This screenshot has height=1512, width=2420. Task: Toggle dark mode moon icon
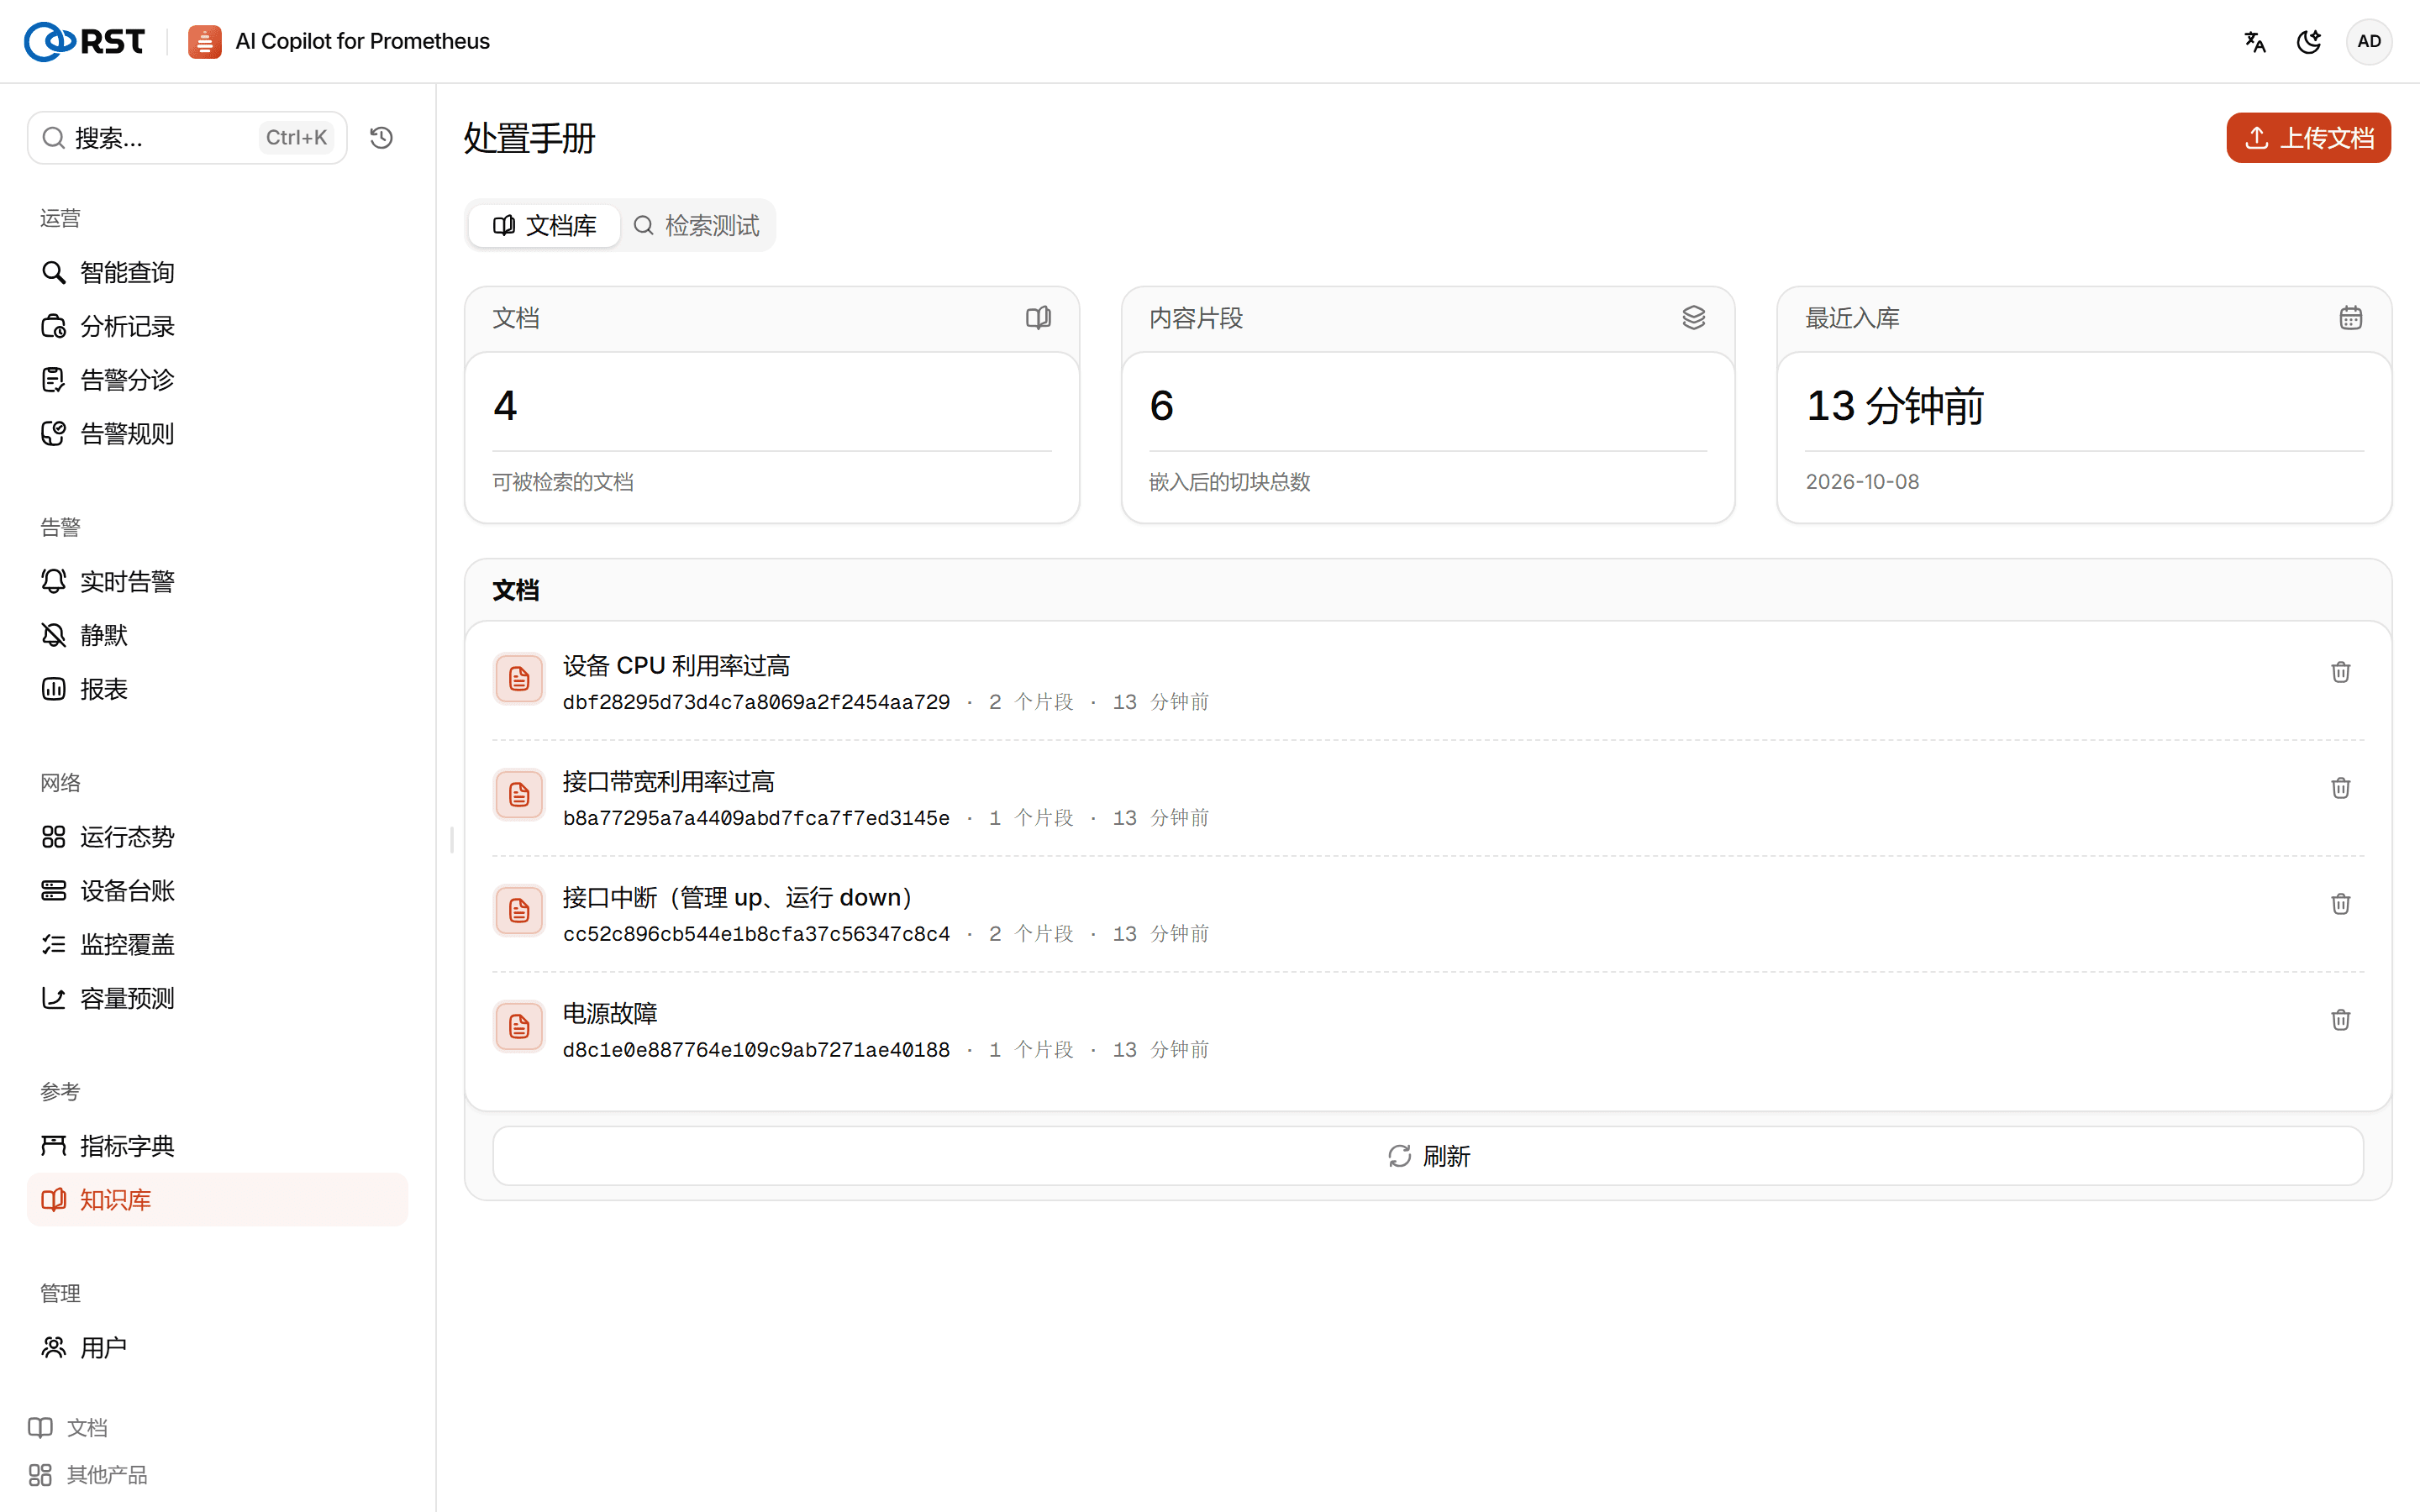pyautogui.click(x=2309, y=42)
